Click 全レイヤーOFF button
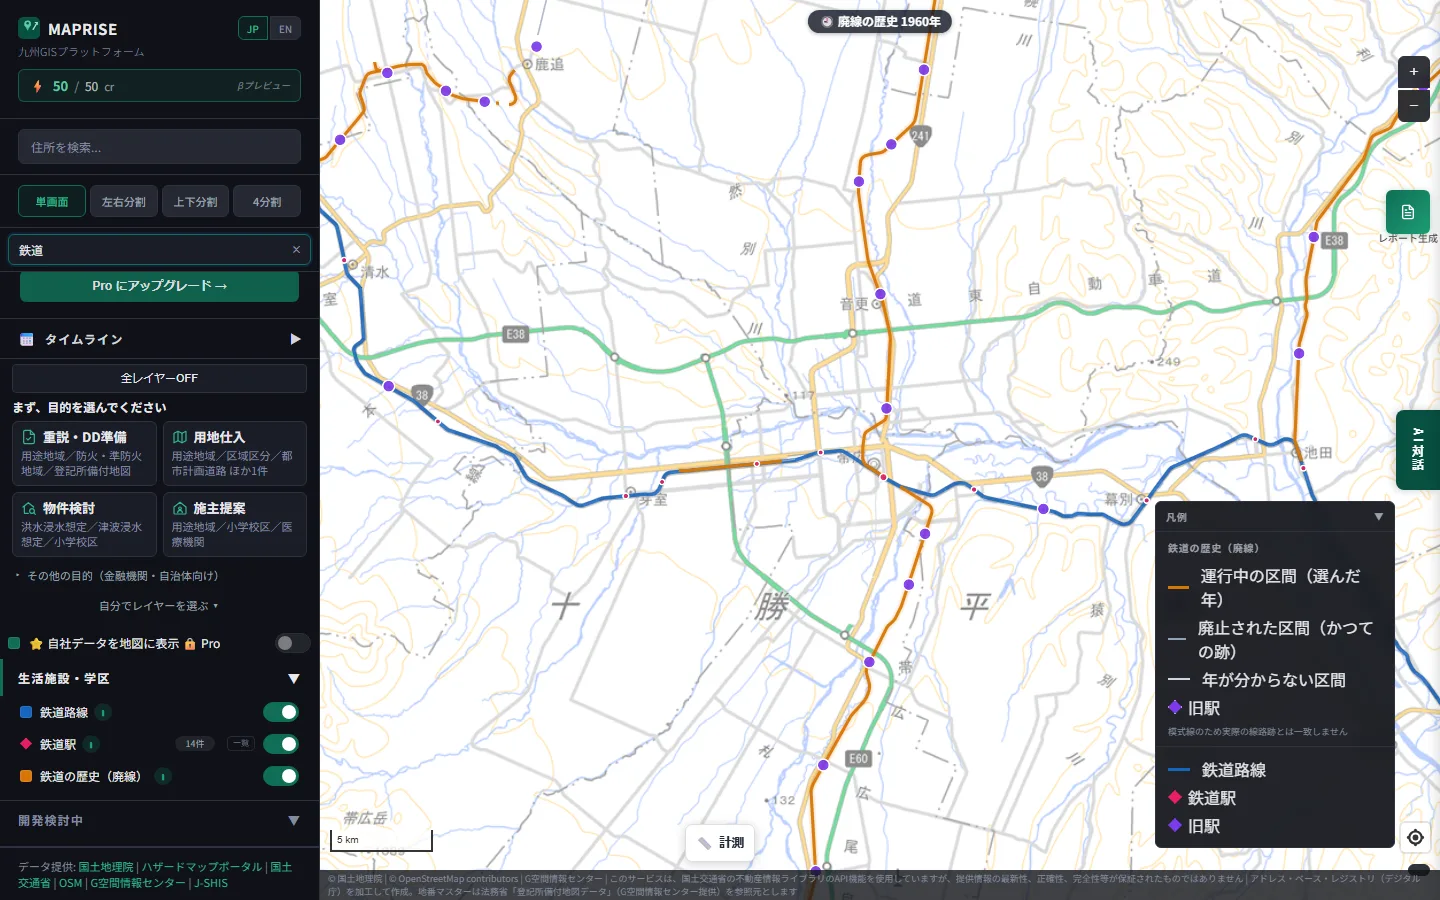Viewport: 1440px width, 900px height. click(159, 378)
